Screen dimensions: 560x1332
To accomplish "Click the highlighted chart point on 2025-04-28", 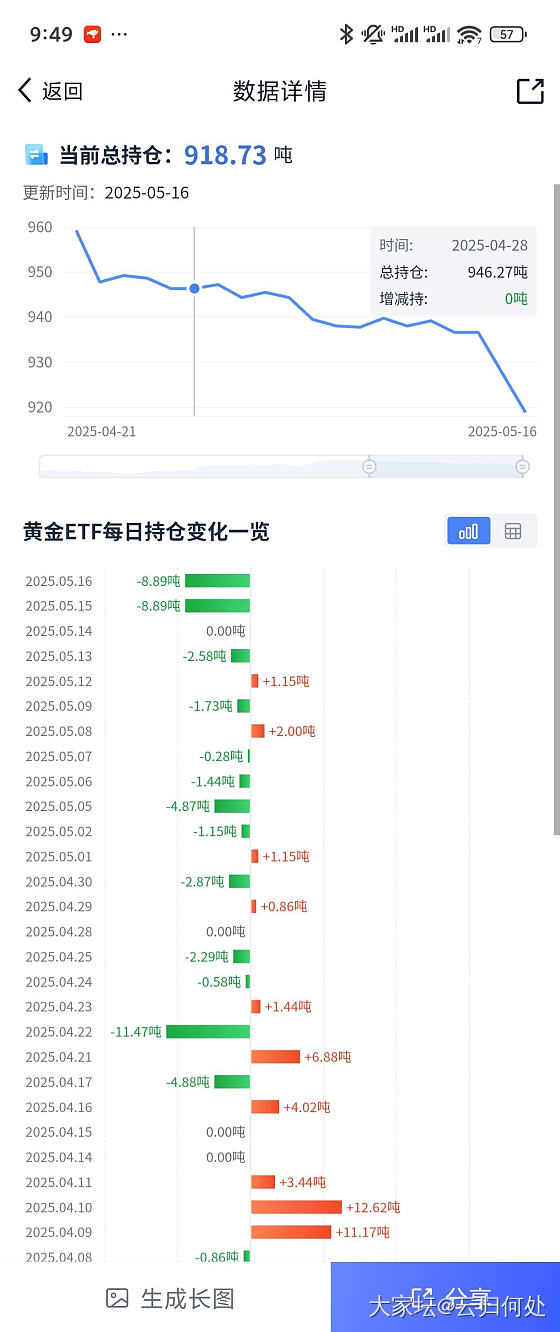I will [x=194, y=288].
